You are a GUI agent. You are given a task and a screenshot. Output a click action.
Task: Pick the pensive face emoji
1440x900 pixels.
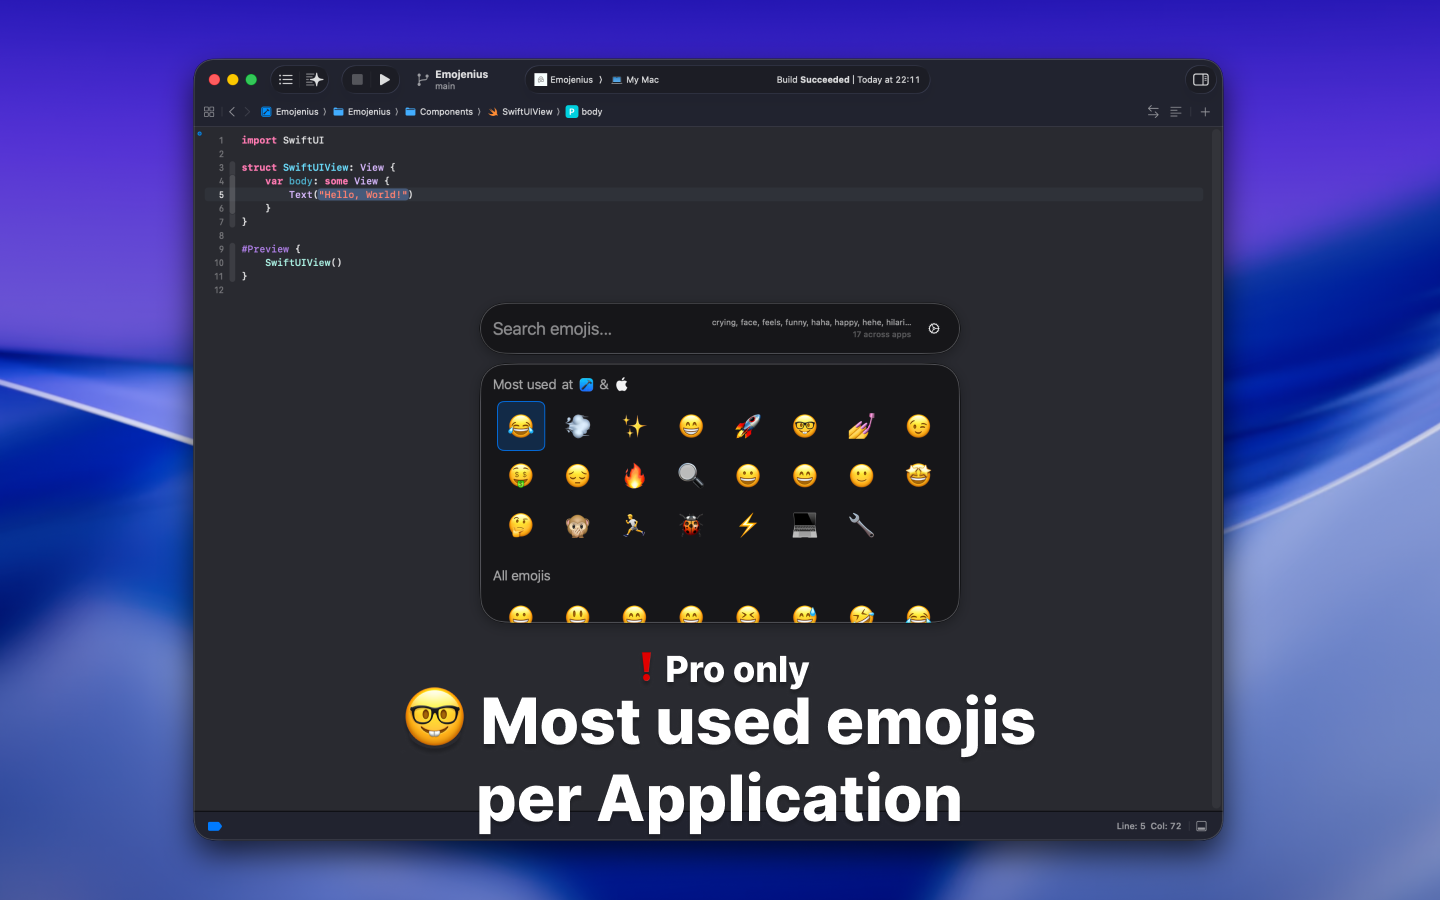(x=578, y=476)
